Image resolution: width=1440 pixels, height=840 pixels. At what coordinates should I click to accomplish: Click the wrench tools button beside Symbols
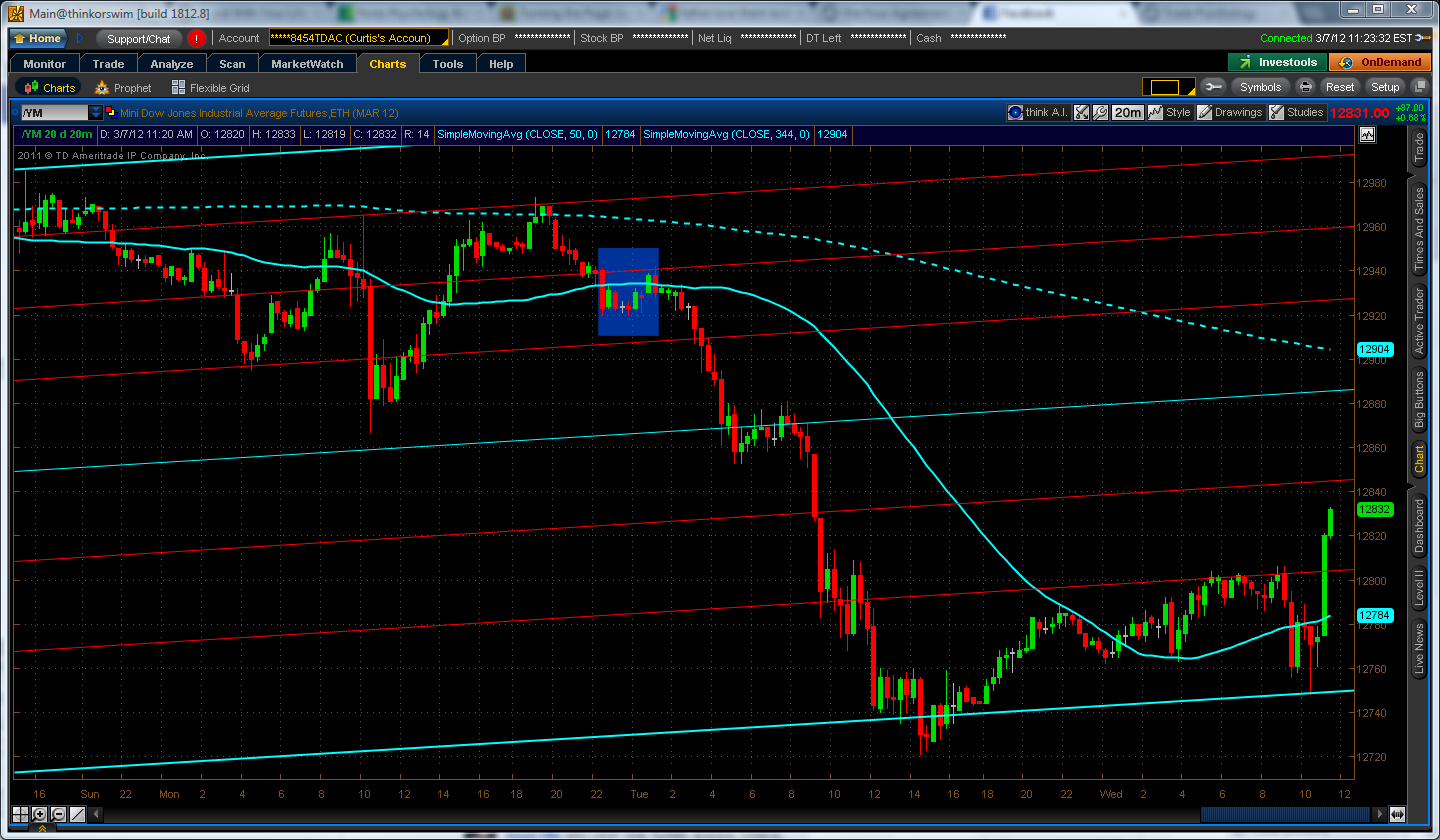[1213, 87]
